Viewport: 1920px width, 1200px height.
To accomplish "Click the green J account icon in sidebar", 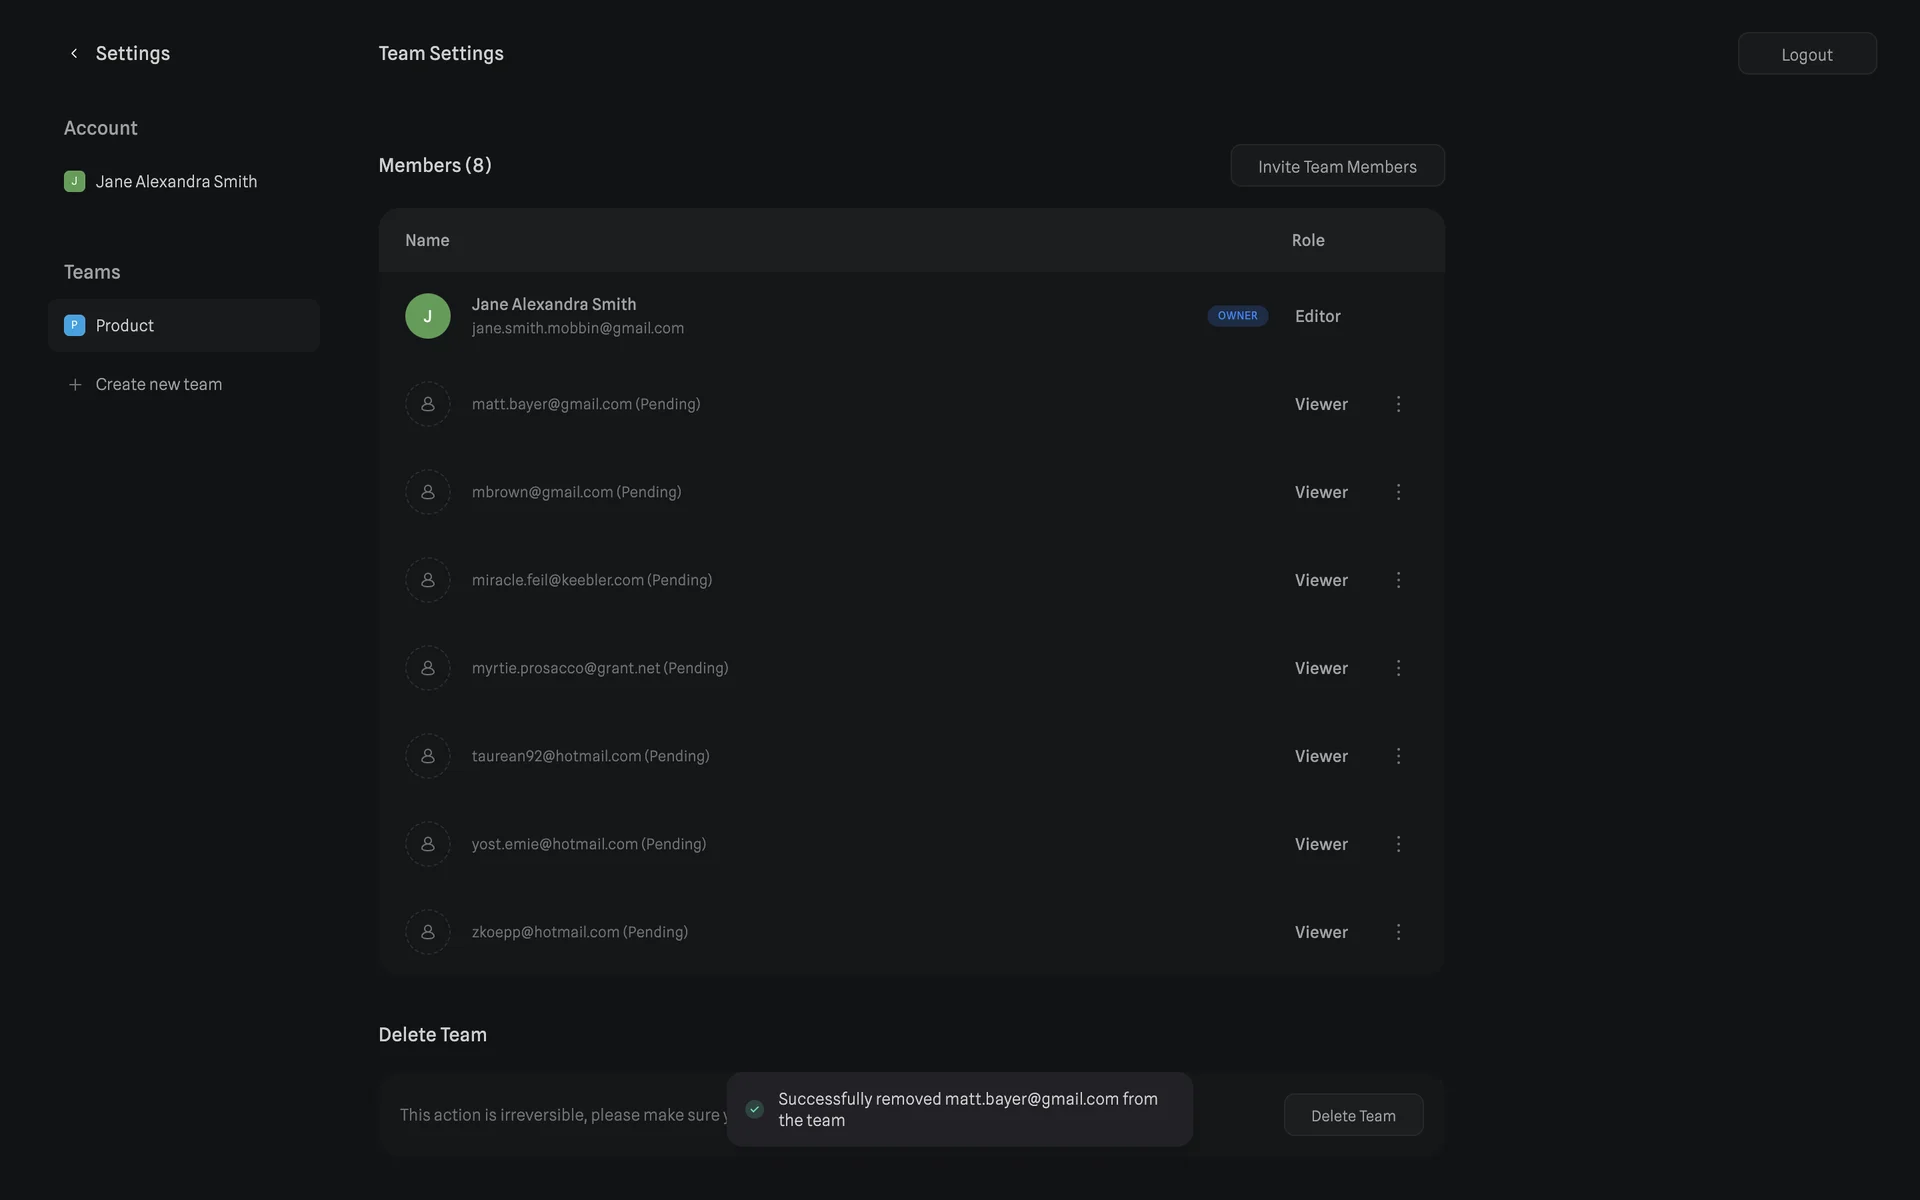I will point(74,182).
